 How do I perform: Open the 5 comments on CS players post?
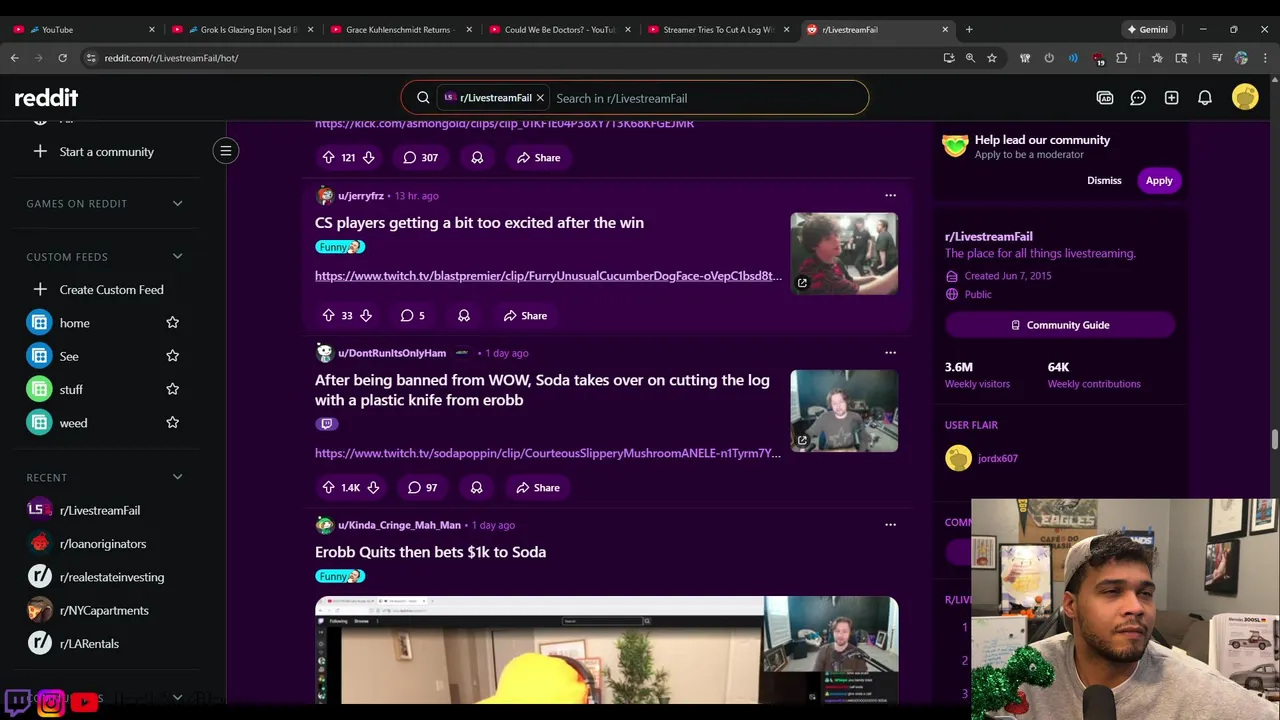(413, 315)
